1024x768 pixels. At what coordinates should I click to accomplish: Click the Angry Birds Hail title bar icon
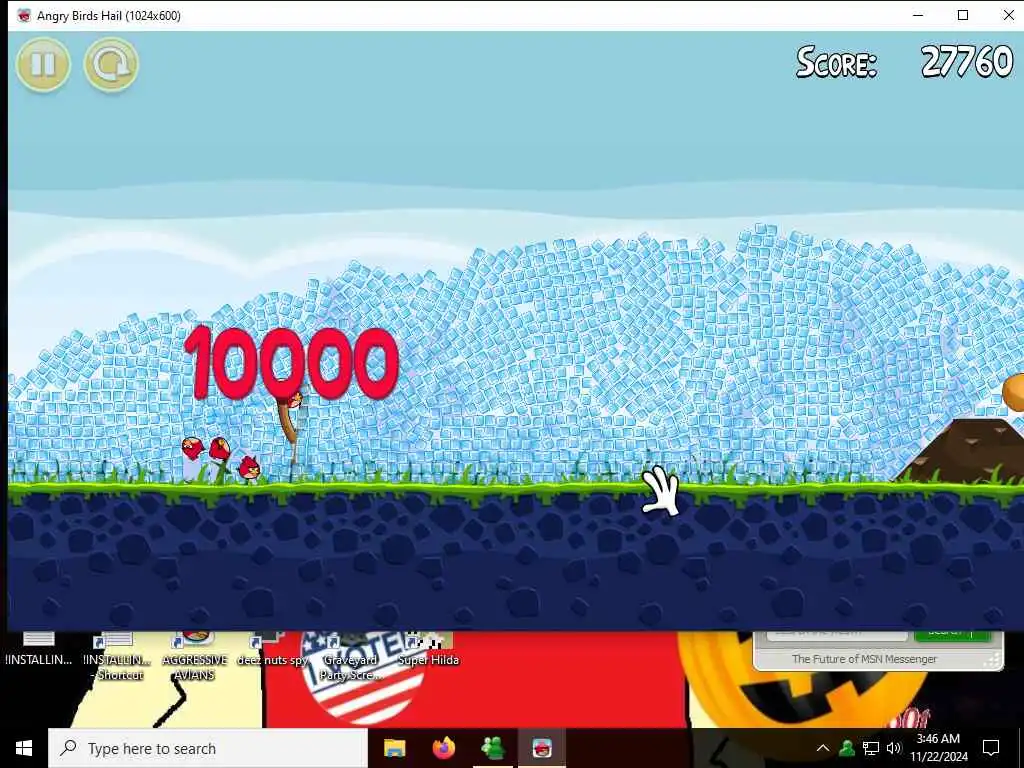pyautogui.click(x=24, y=15)
